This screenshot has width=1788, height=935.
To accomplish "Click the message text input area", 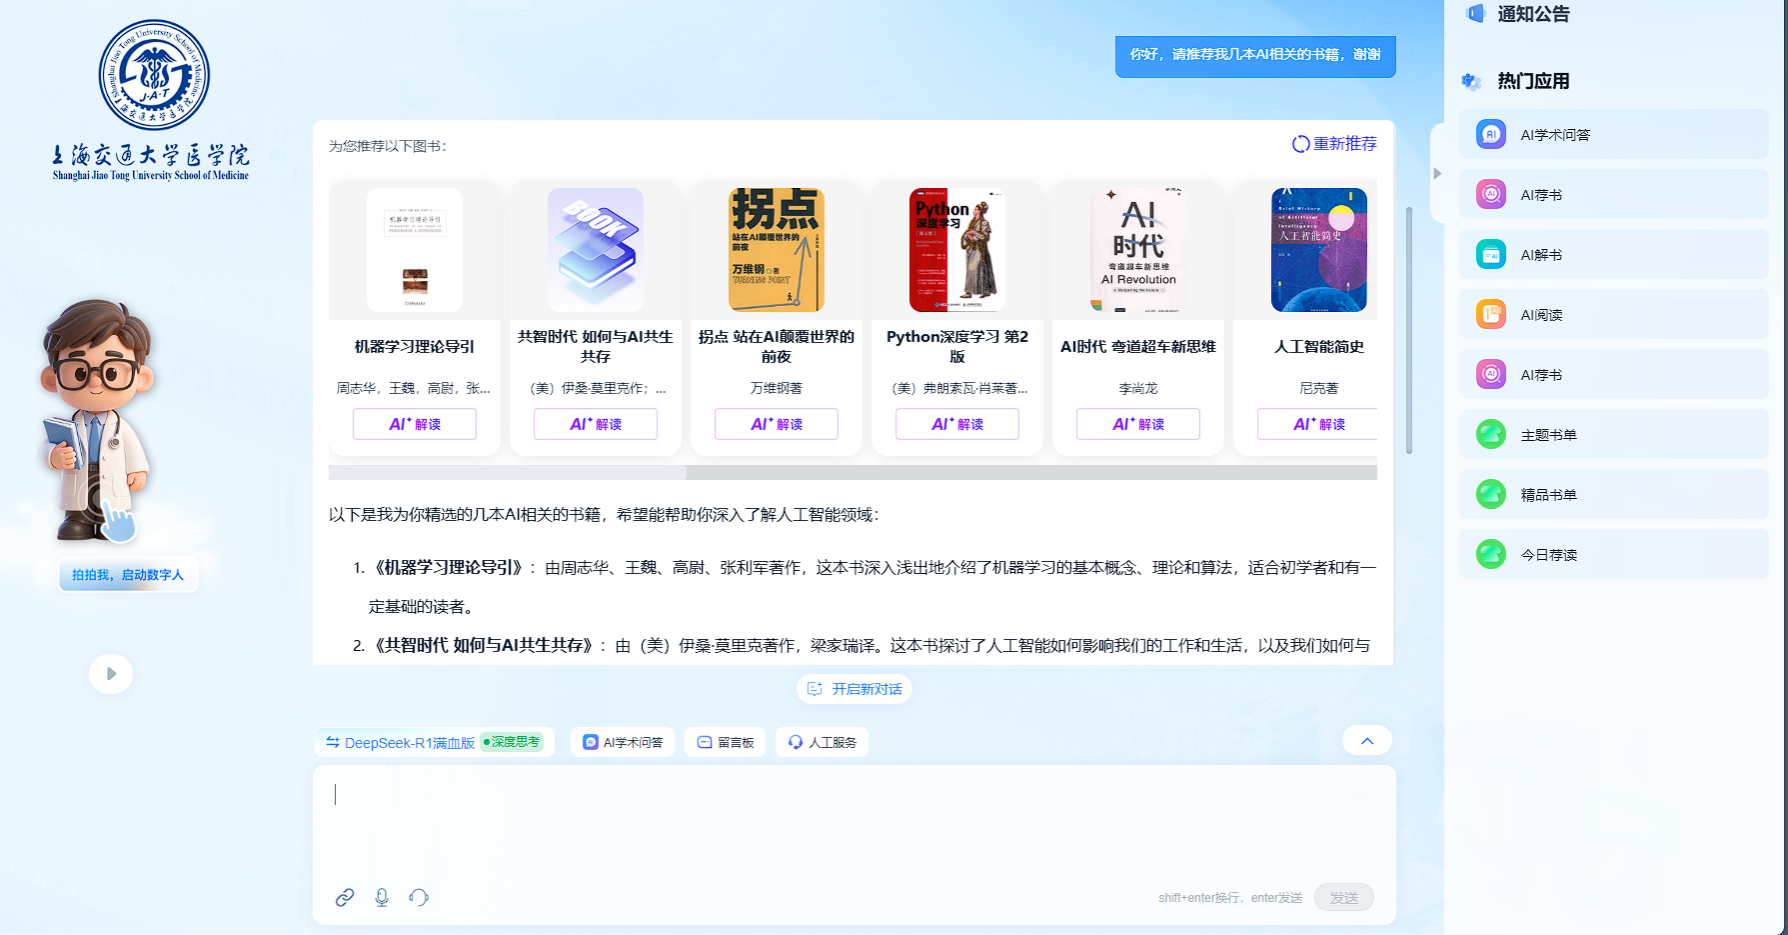I will coord(852,820).
